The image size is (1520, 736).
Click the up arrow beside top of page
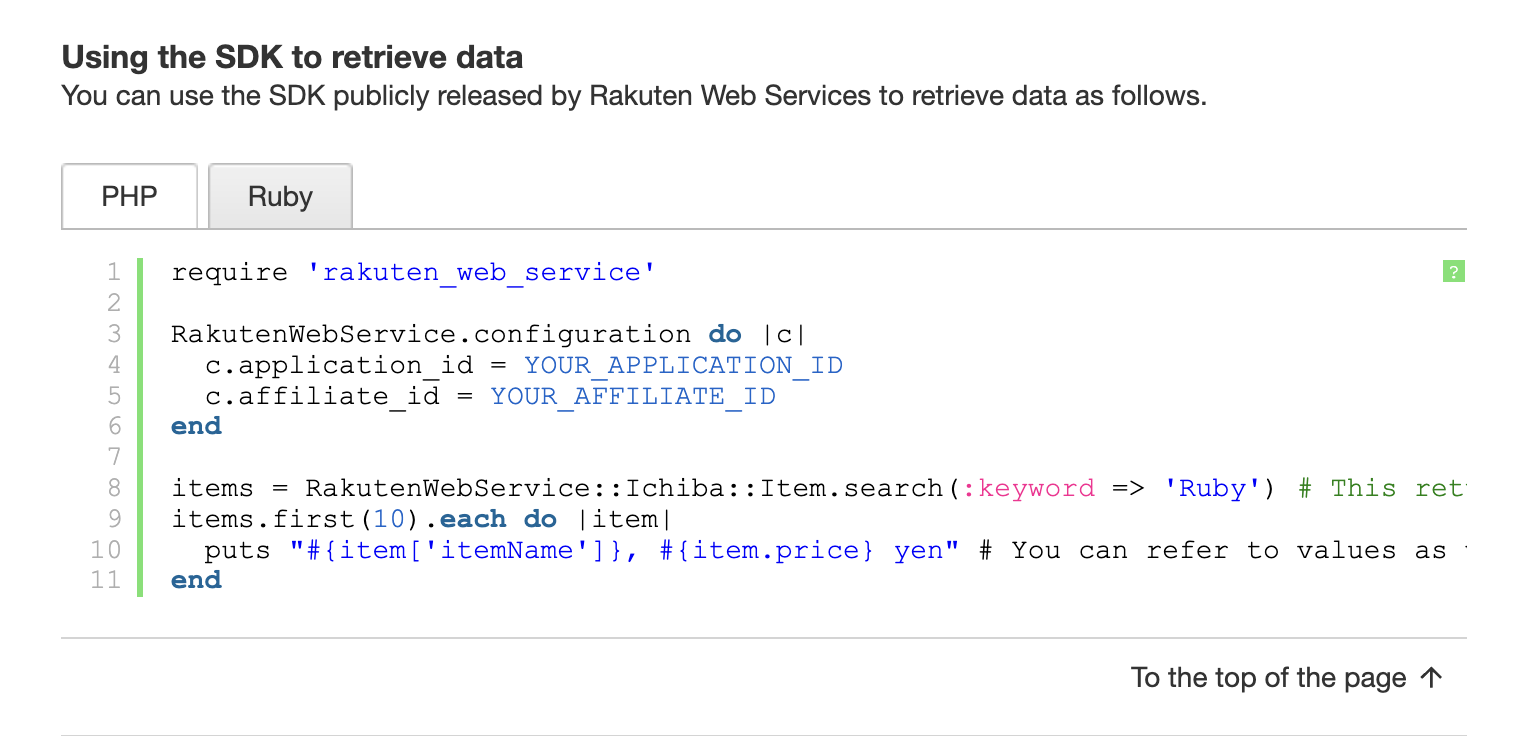(1431, 677)
